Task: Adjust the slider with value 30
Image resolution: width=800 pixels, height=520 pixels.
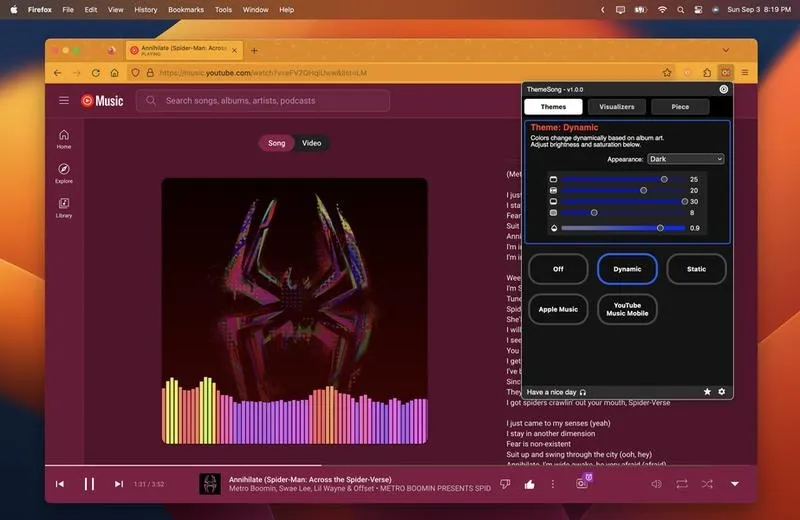Action: [622, 202]
